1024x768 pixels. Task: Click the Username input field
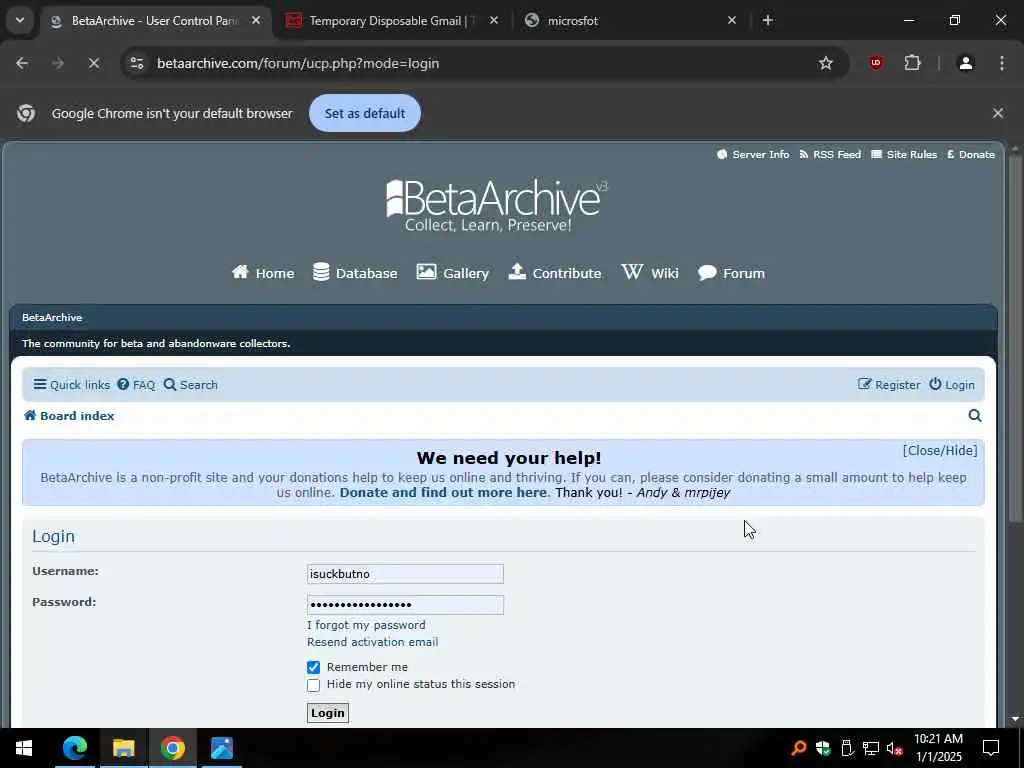tap(405, 574)
